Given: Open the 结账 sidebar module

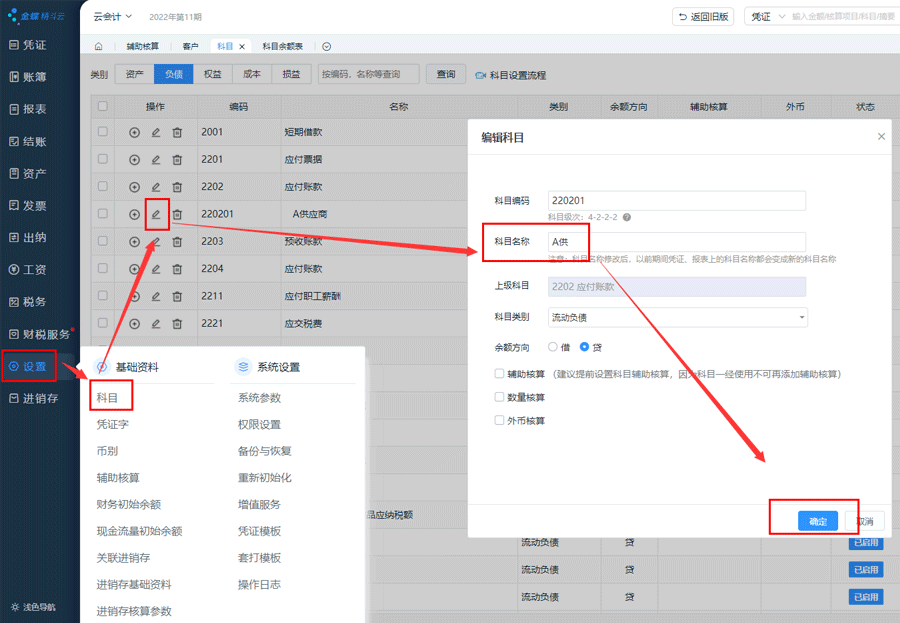Looking at the screenshot, I should click(x=28, y=141).
